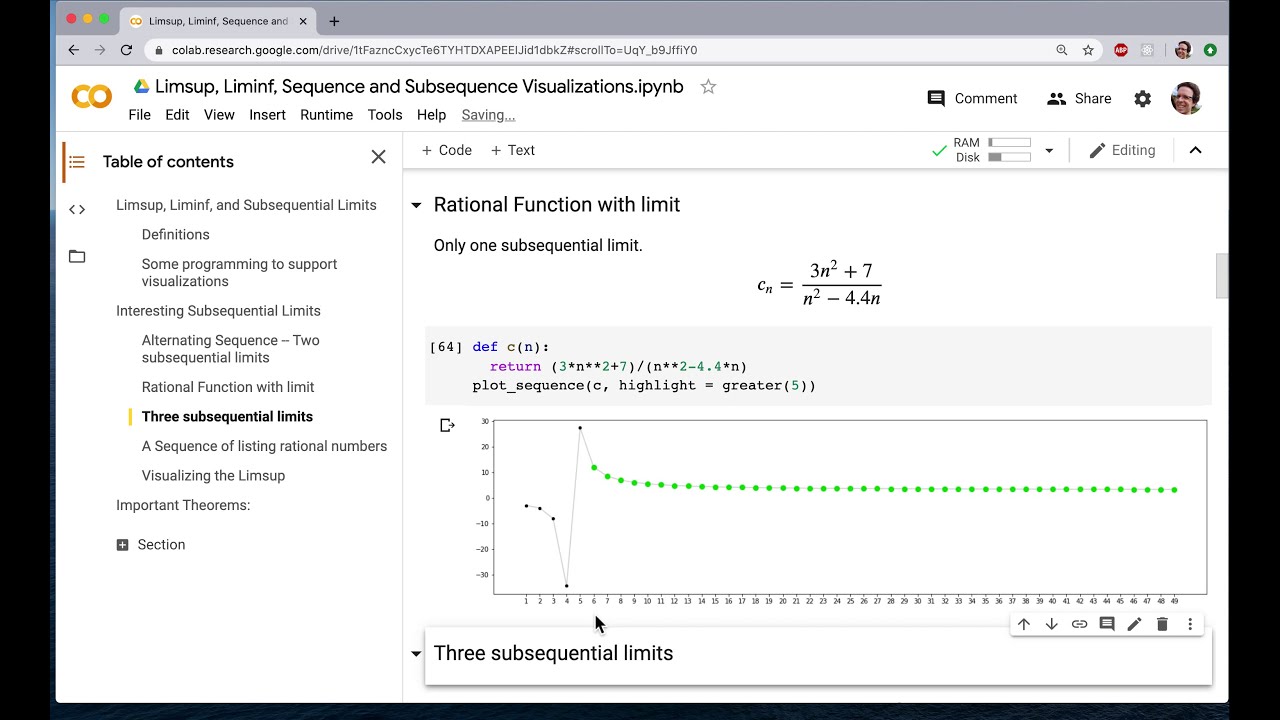This screenshot has height=720, width=1280.
Task: Click the 'Only one subsequential limit.' text
Action: tap(538, 246)
